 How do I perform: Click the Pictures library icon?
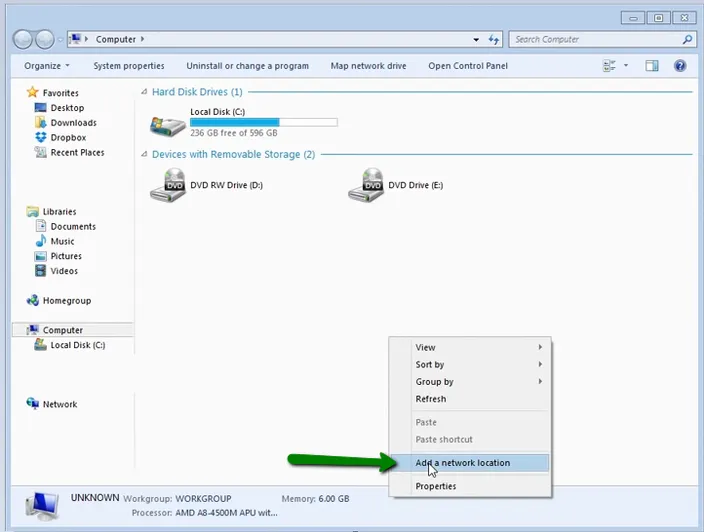tap(40, 256)
